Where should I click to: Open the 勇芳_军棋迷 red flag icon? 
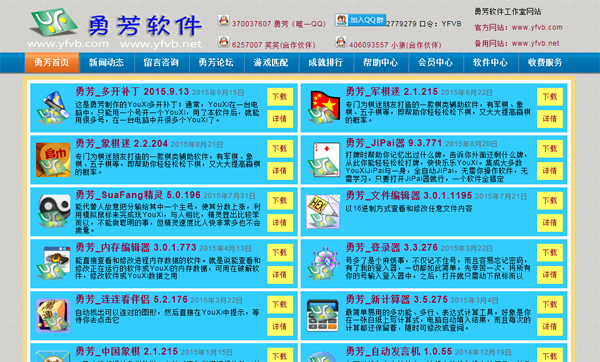point(324,108)
